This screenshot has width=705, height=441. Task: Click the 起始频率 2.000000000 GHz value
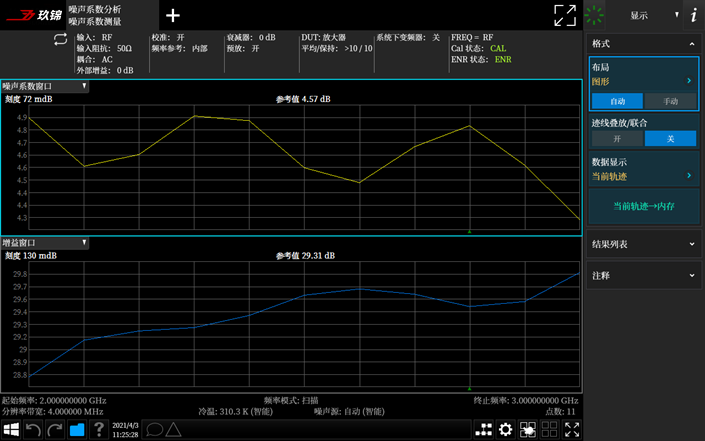click(x=54, y=401)
